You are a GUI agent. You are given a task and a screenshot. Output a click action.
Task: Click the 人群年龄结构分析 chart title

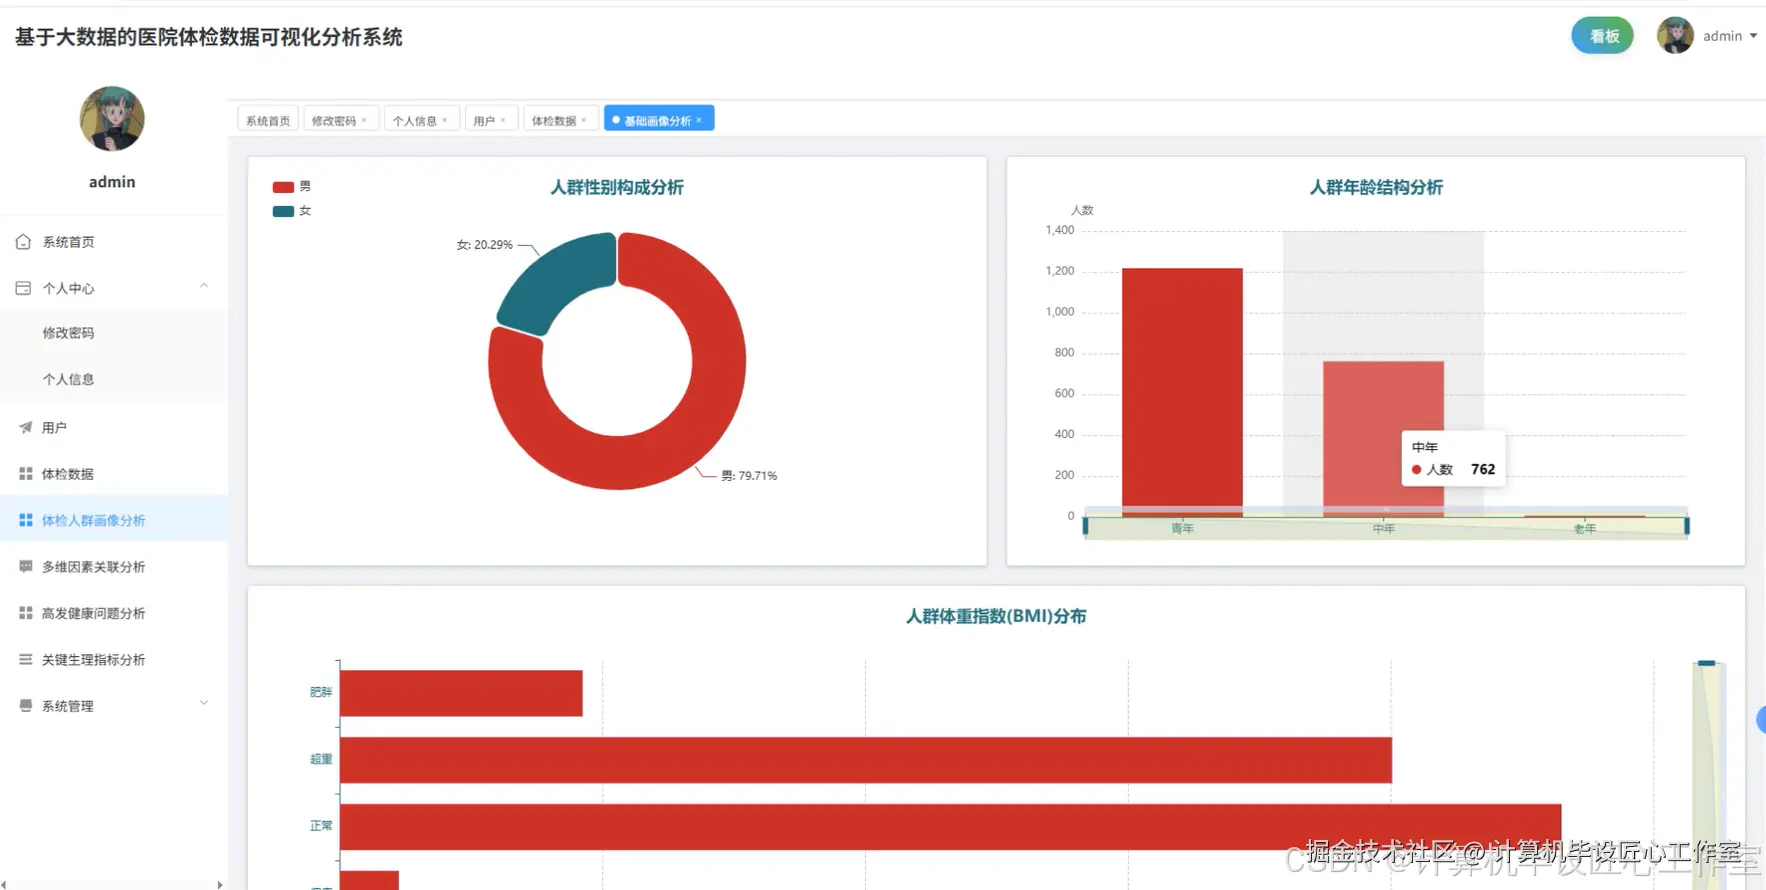[1376, 187]
